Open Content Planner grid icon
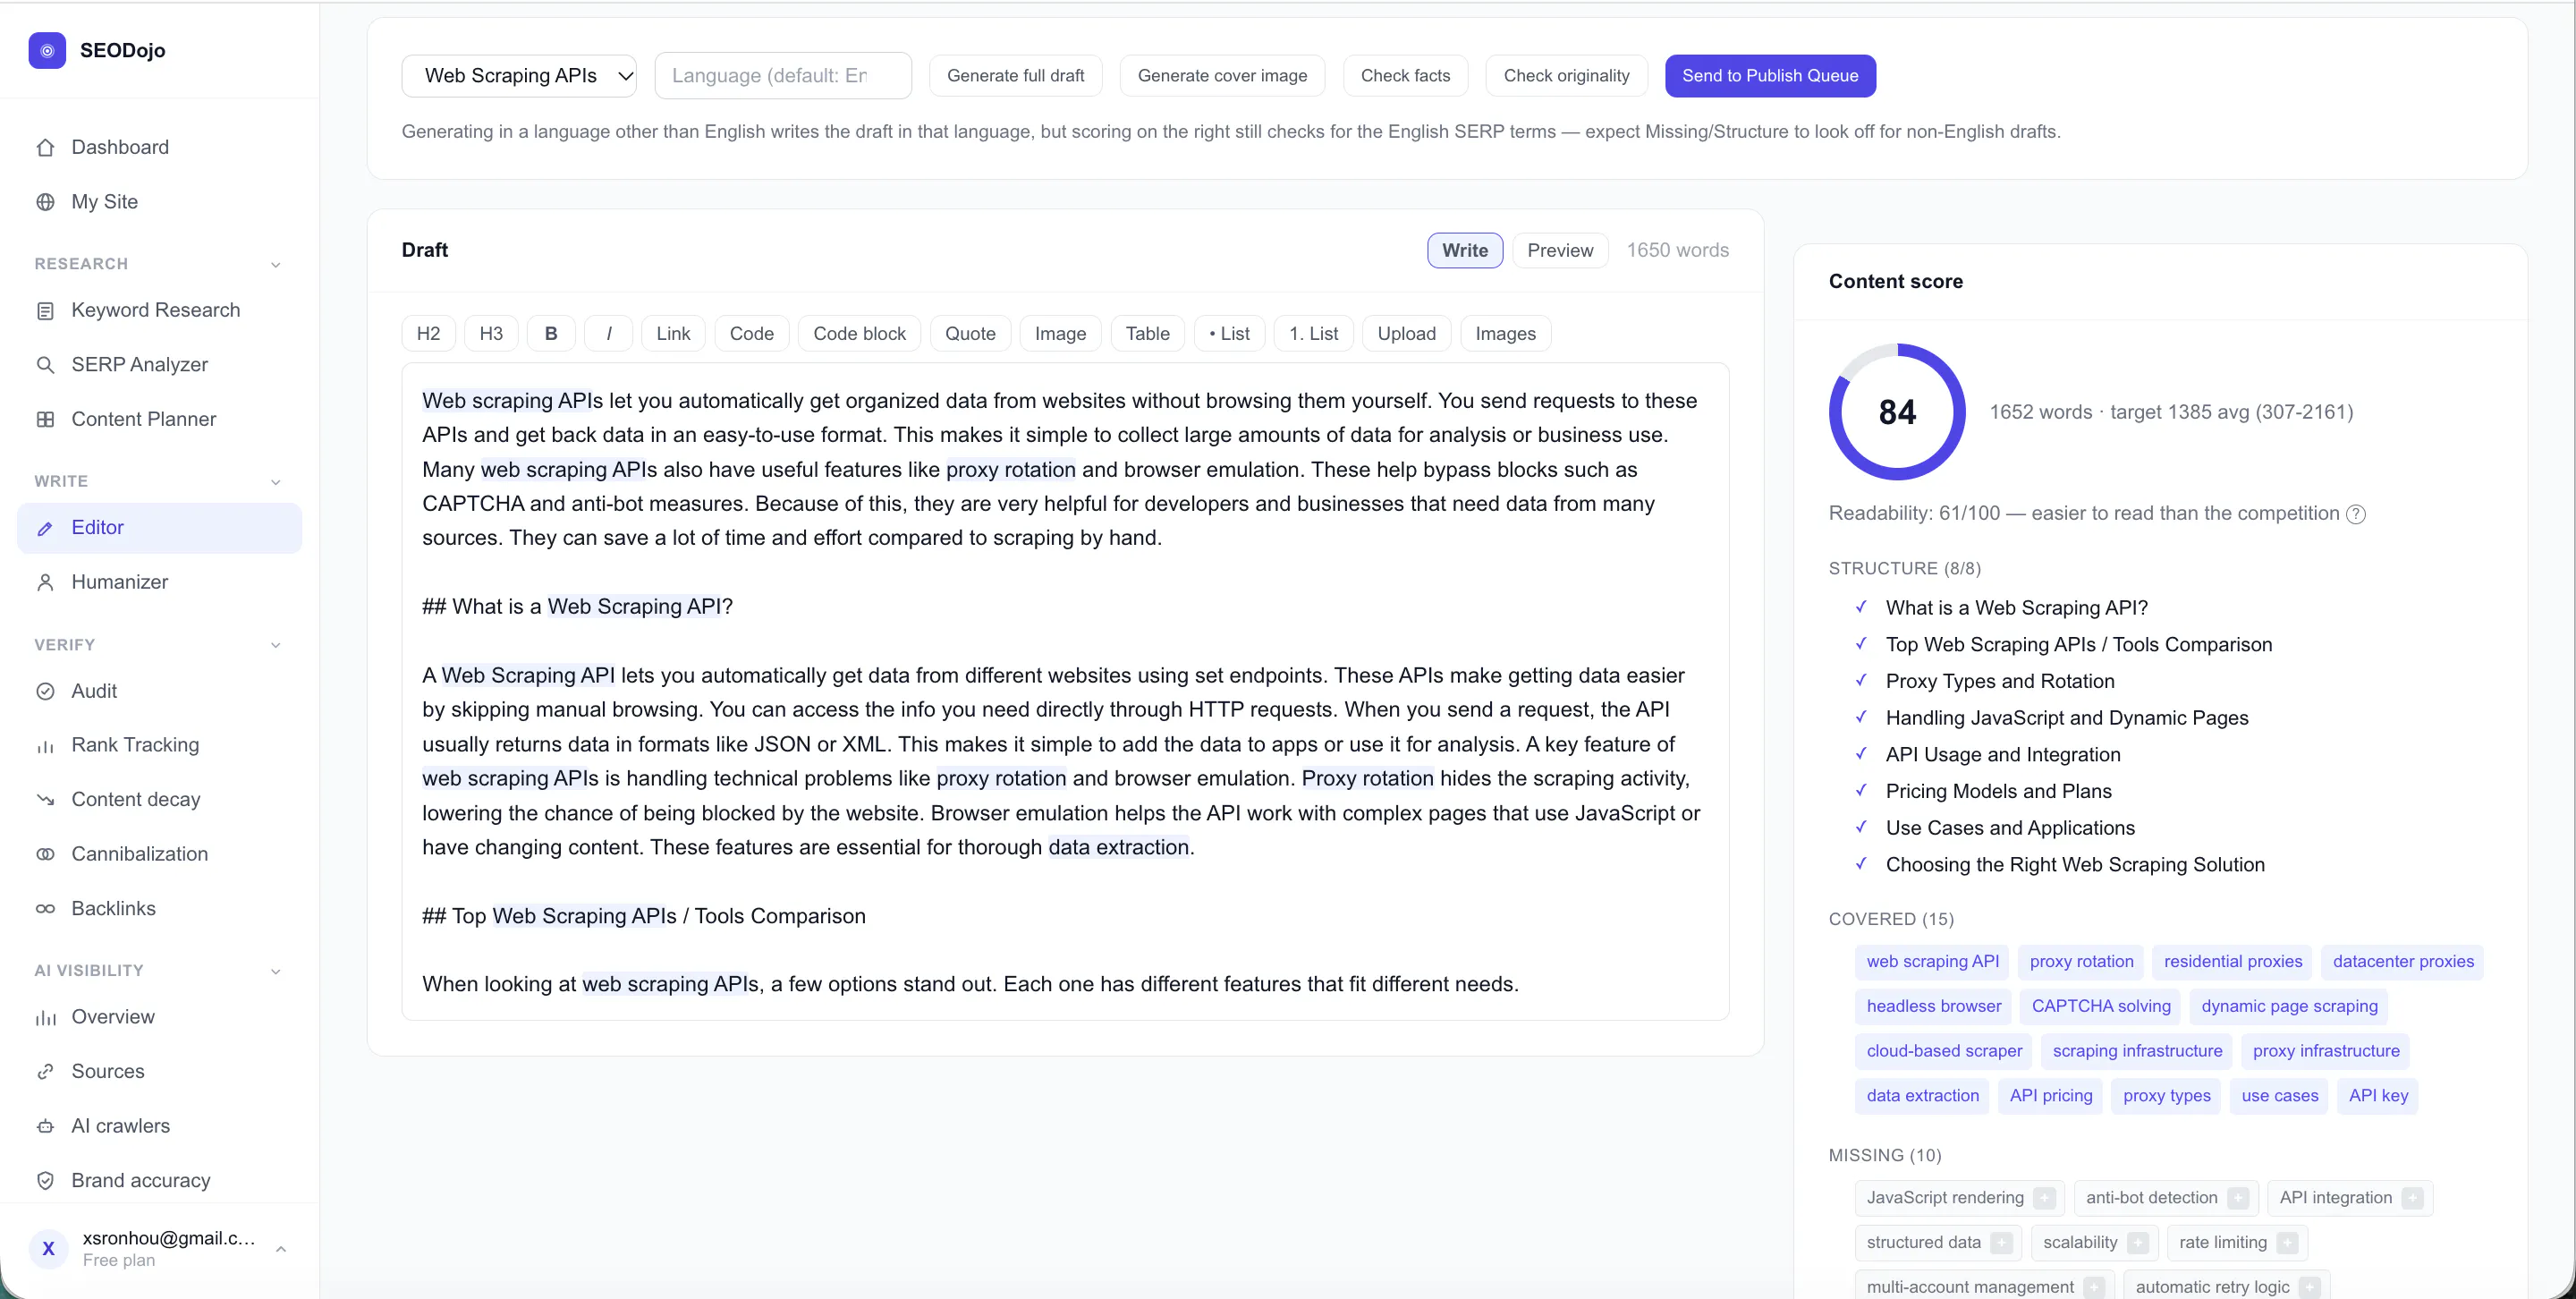The height and width of the screenshot is (1299, 2576). 45,419
